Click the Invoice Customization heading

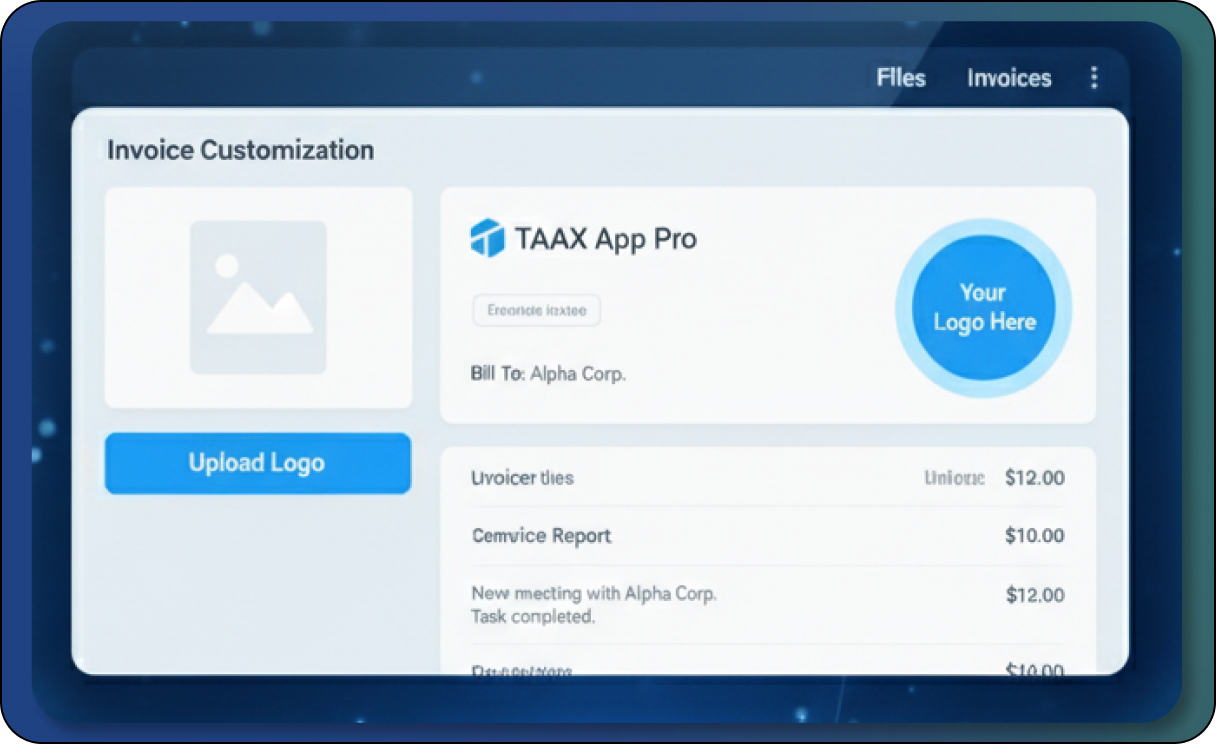240,150
